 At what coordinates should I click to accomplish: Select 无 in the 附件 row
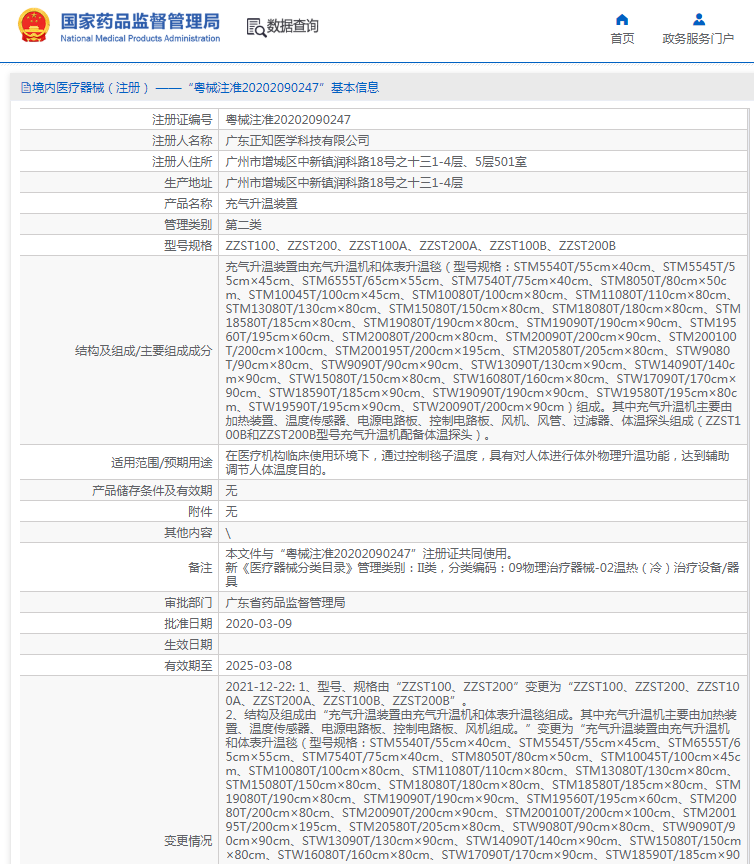tap(231, 511)
